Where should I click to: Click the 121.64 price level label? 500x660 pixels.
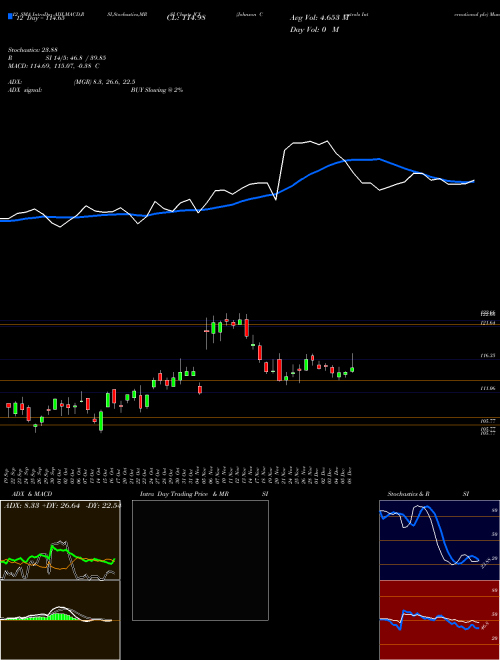pos(487,323)
